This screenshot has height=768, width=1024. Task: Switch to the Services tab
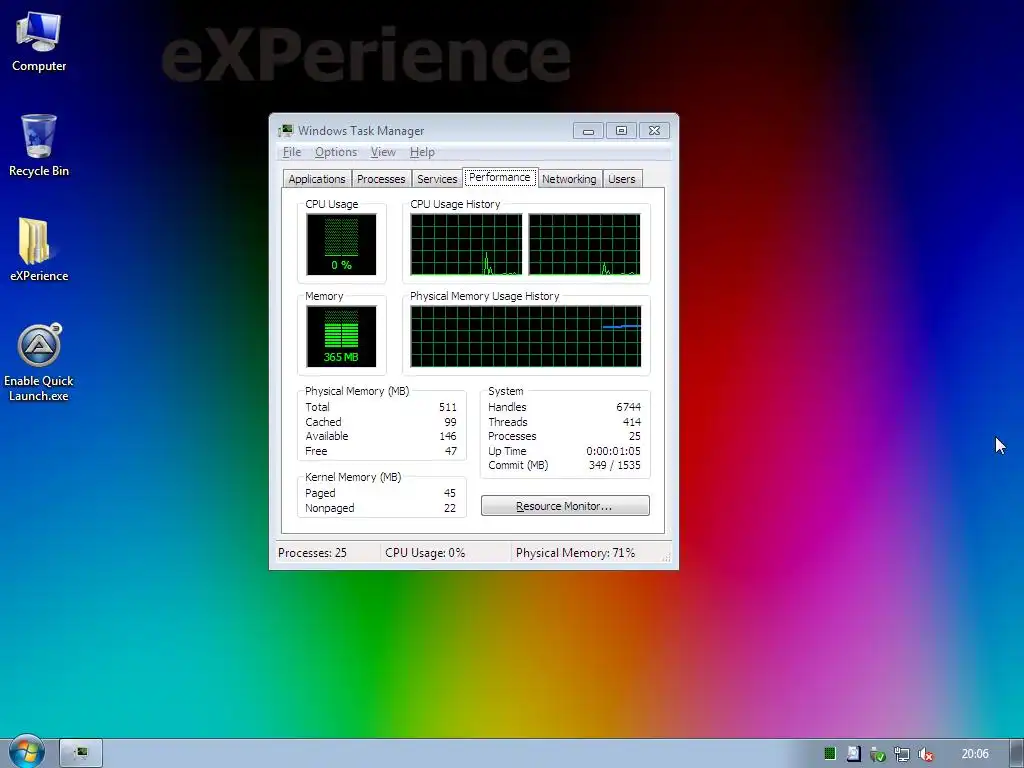pyautogui.click(x=437, y=179)
